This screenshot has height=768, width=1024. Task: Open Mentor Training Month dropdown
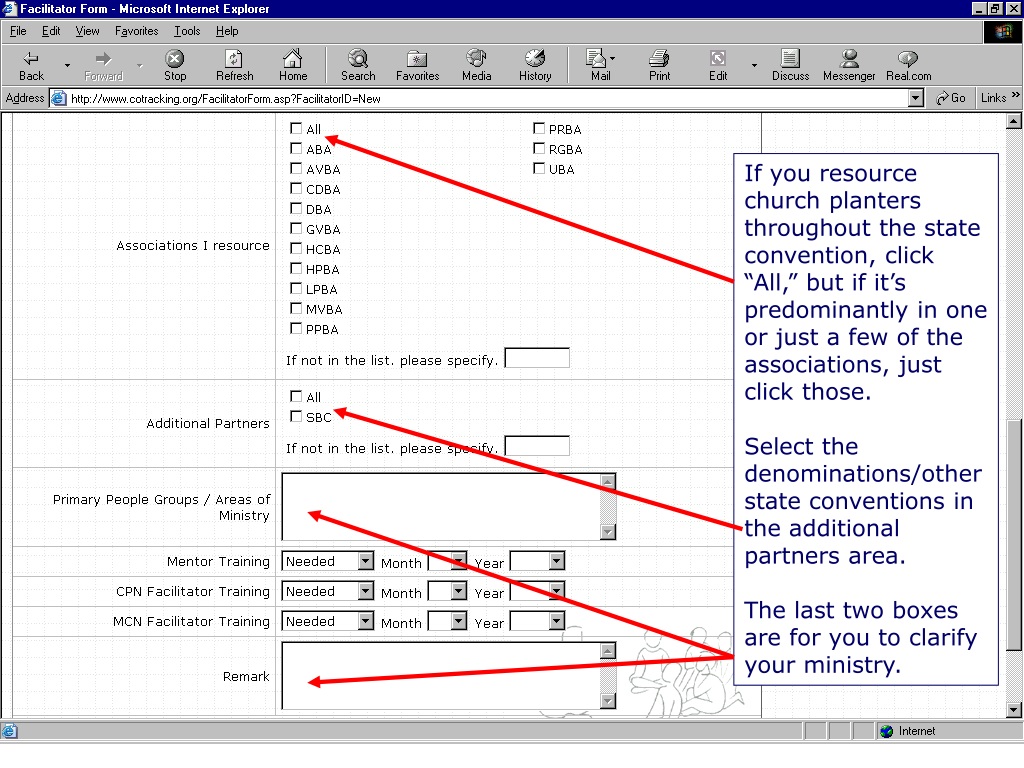click(447, 561)
